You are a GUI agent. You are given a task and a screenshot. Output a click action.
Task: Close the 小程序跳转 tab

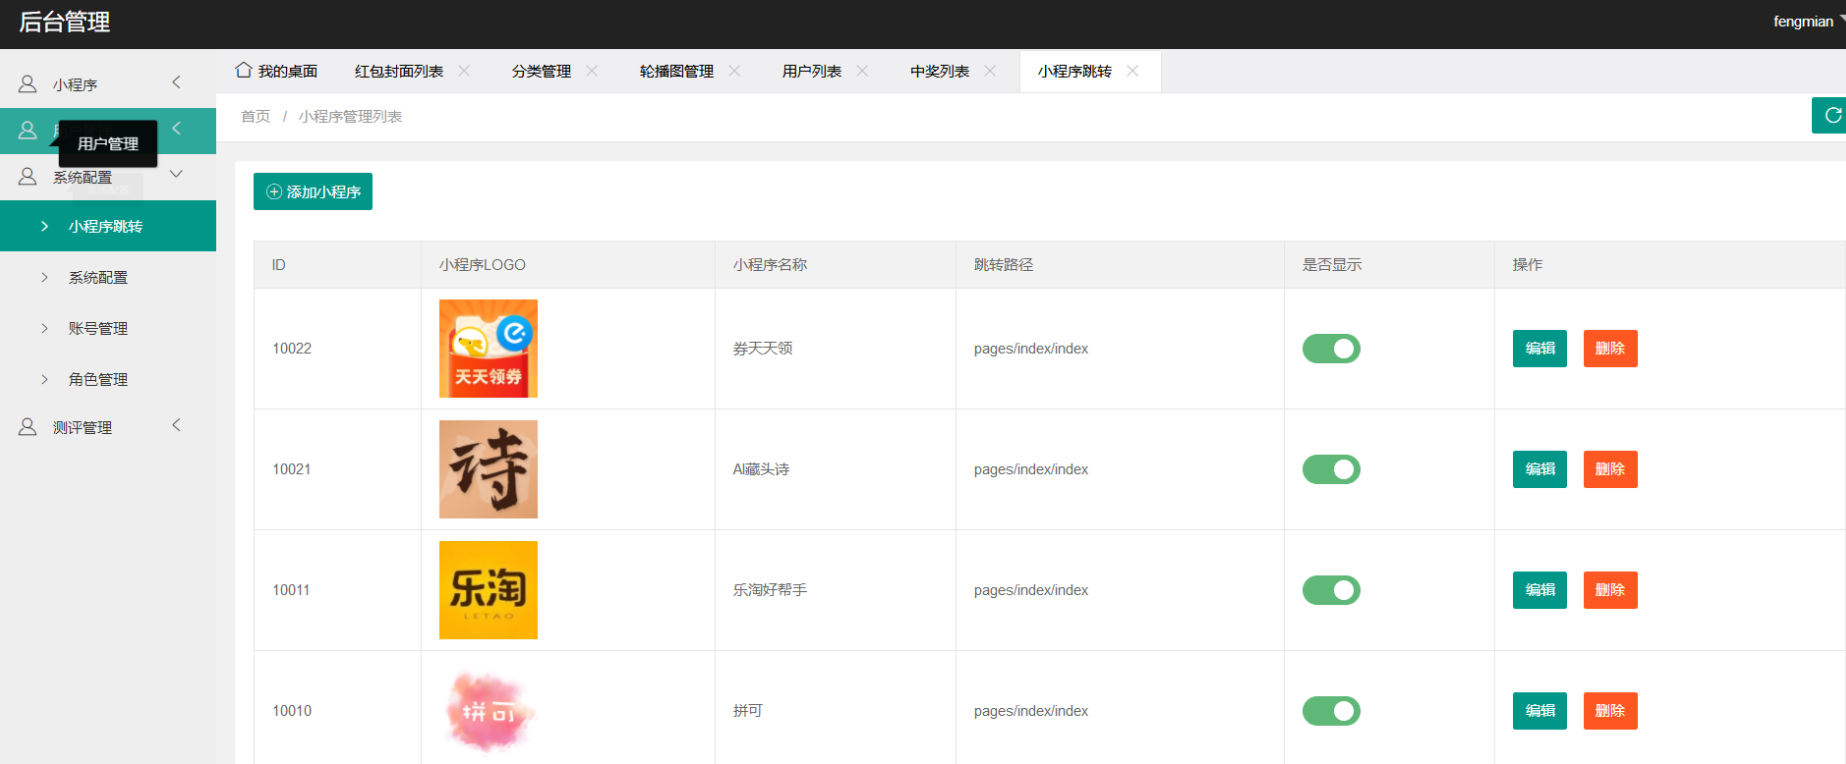coord(1132,71)
